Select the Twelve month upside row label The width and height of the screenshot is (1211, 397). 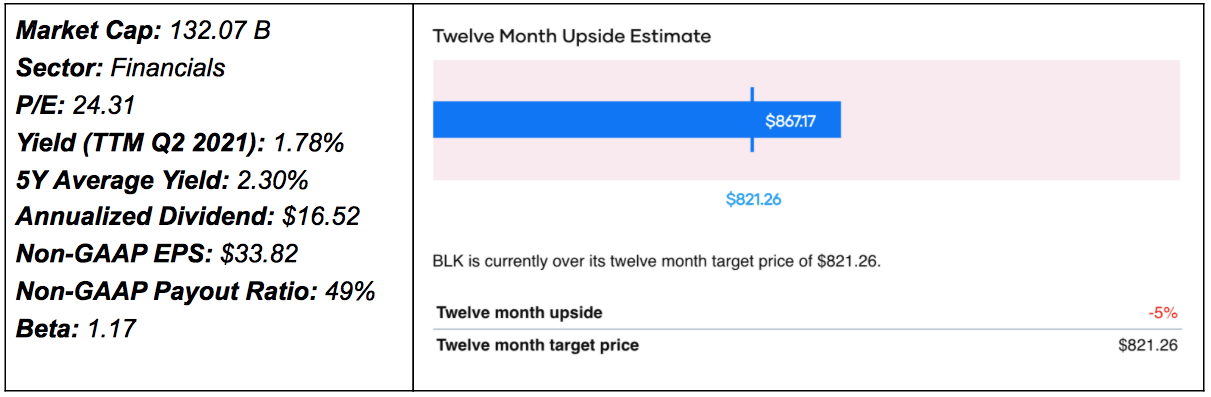click(519, 313)
